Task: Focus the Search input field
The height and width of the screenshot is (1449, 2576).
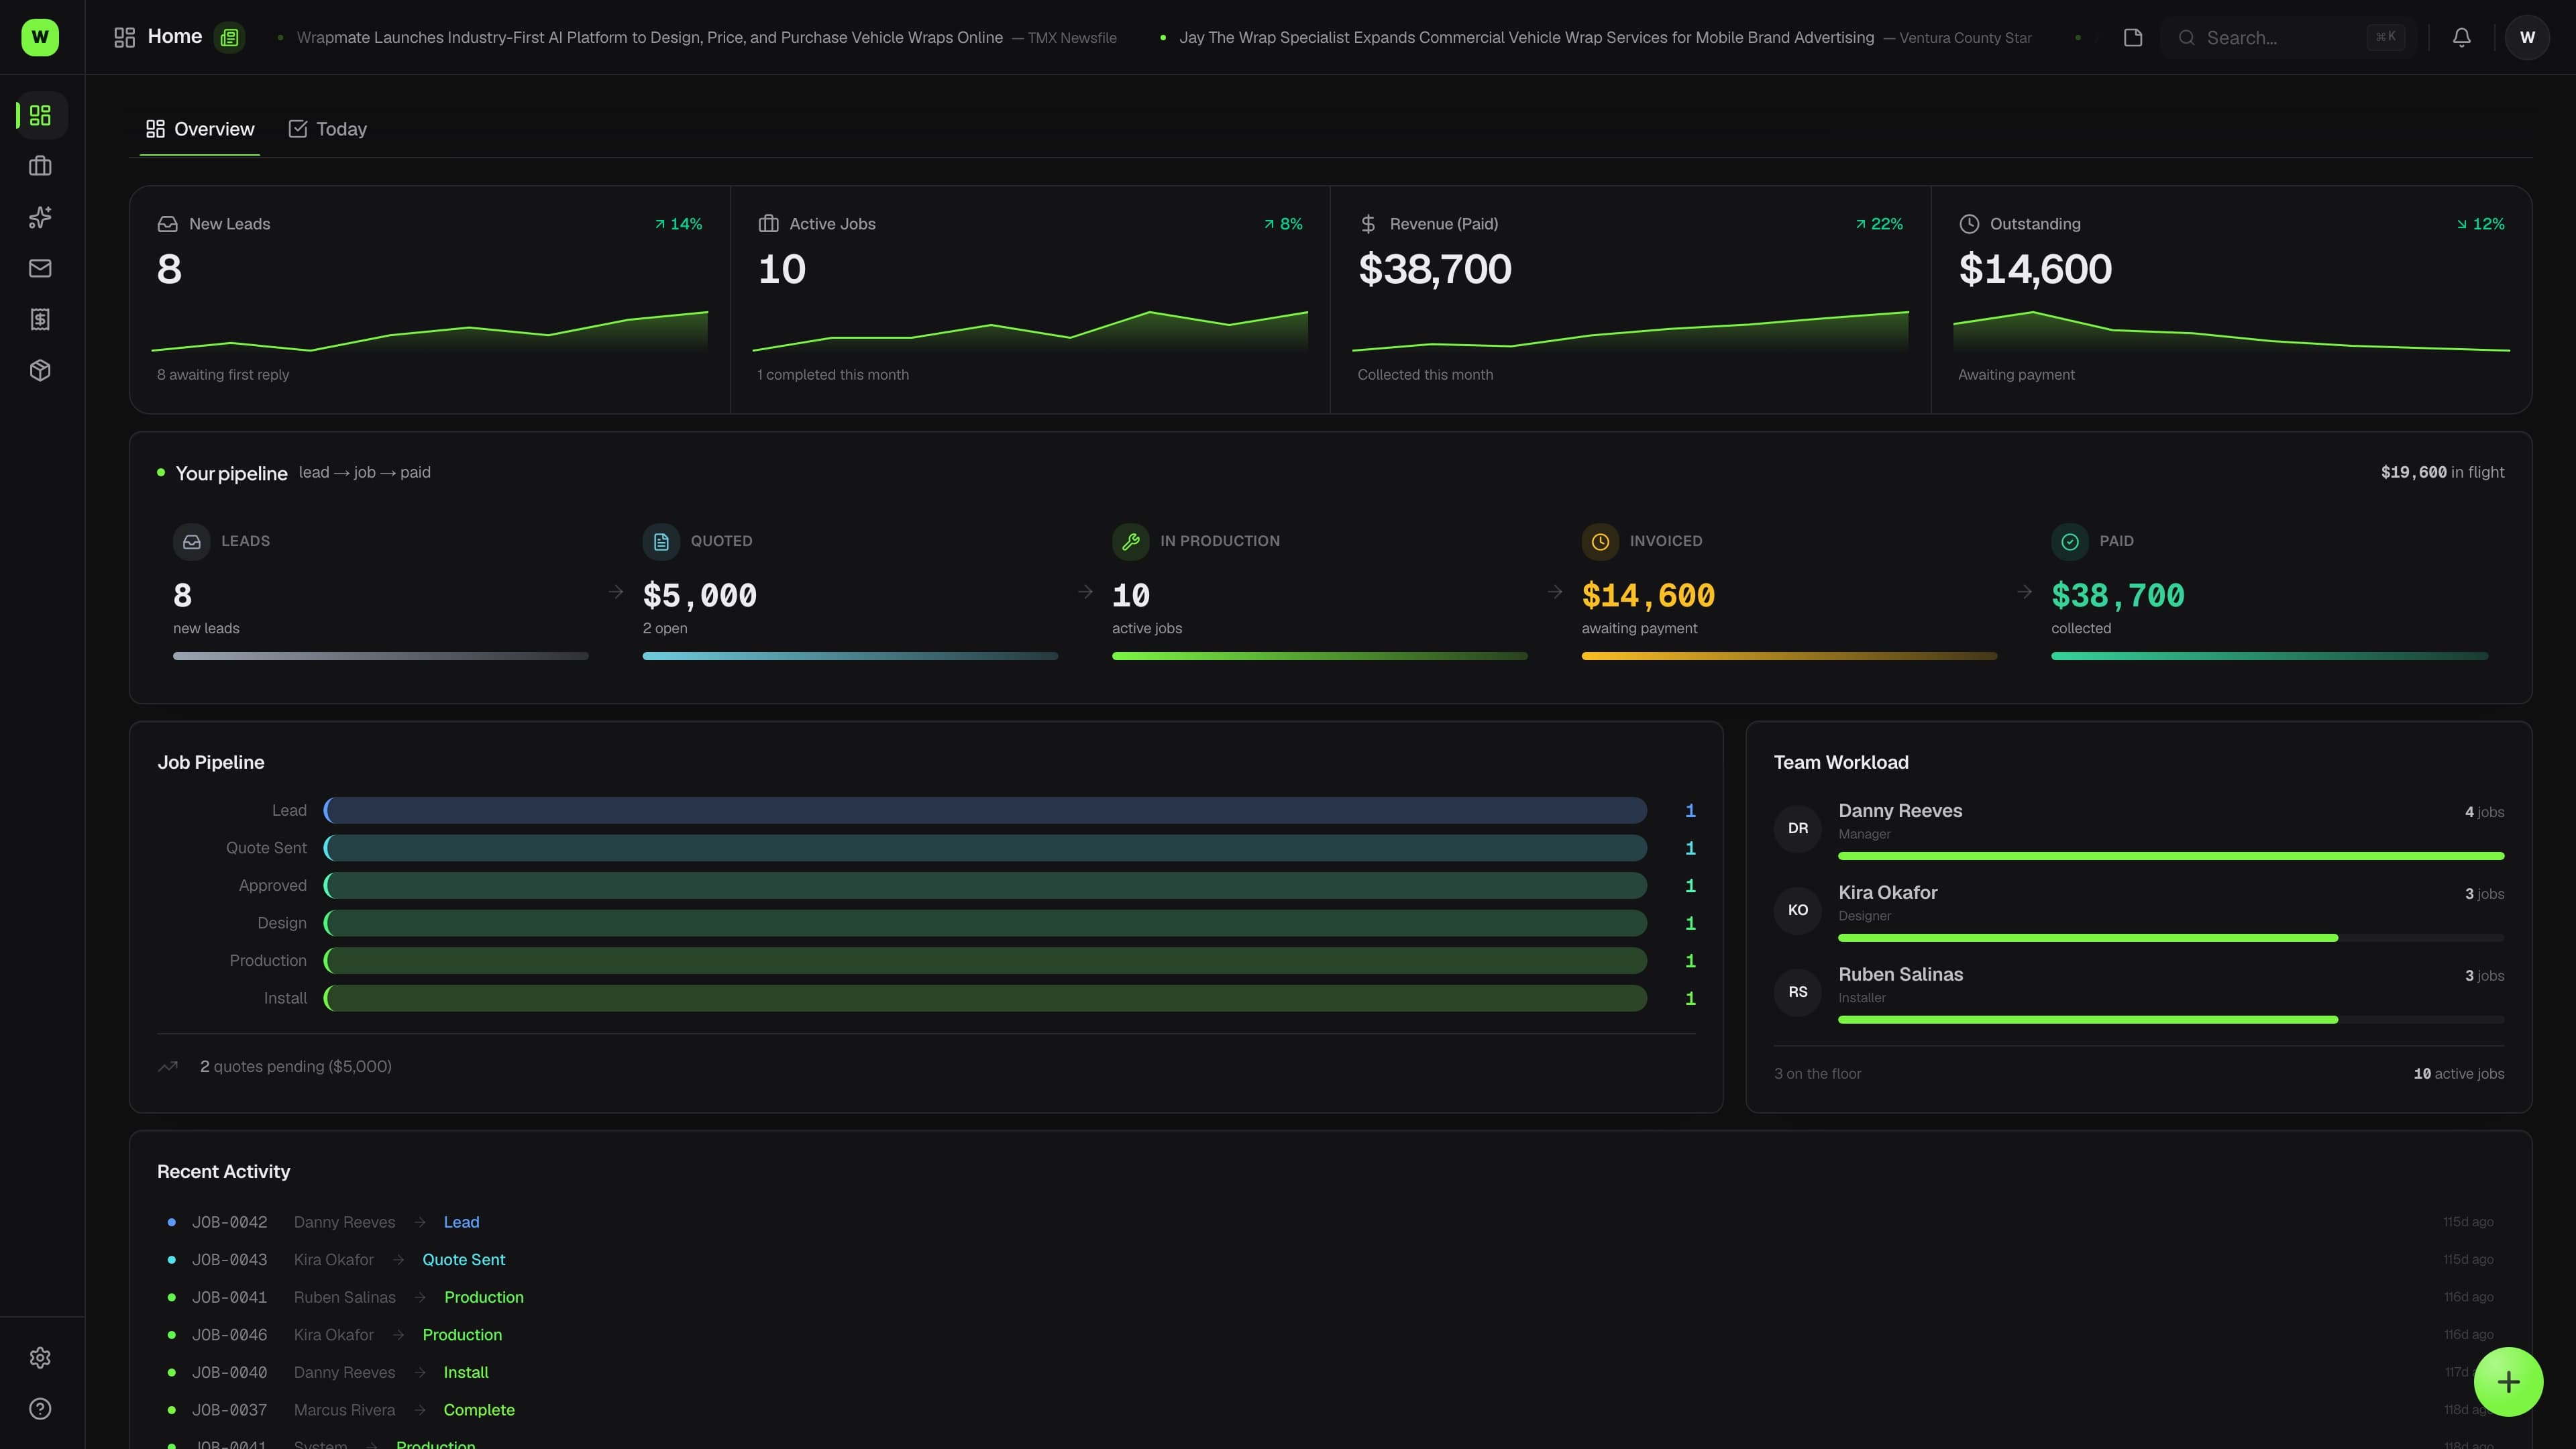Action: click(2288, 37)
